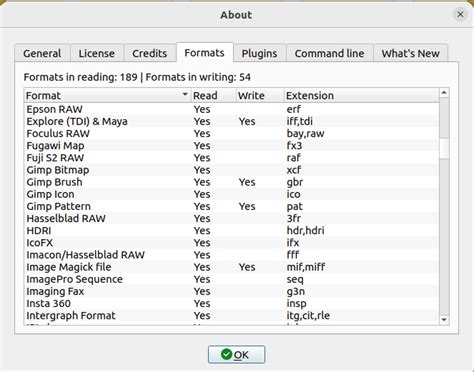
Task: Close the About dialog
Action: tap(460, 14)
